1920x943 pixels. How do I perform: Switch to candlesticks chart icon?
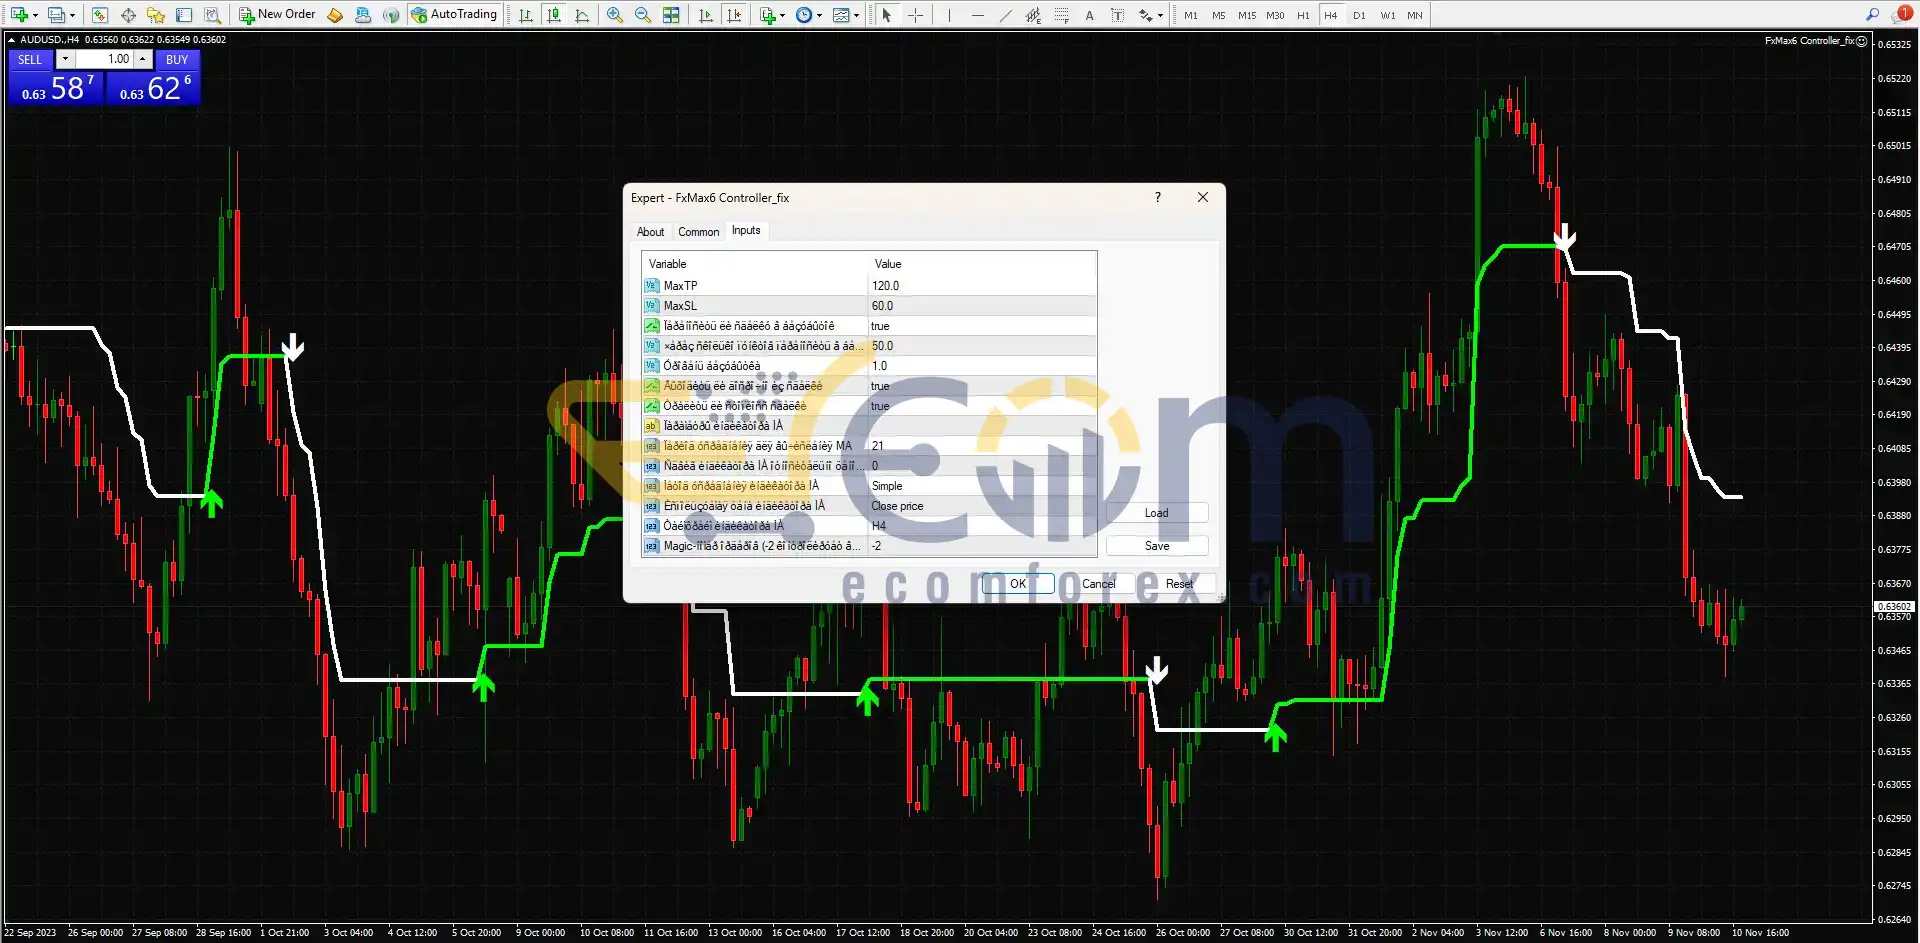tap(554, 15)
